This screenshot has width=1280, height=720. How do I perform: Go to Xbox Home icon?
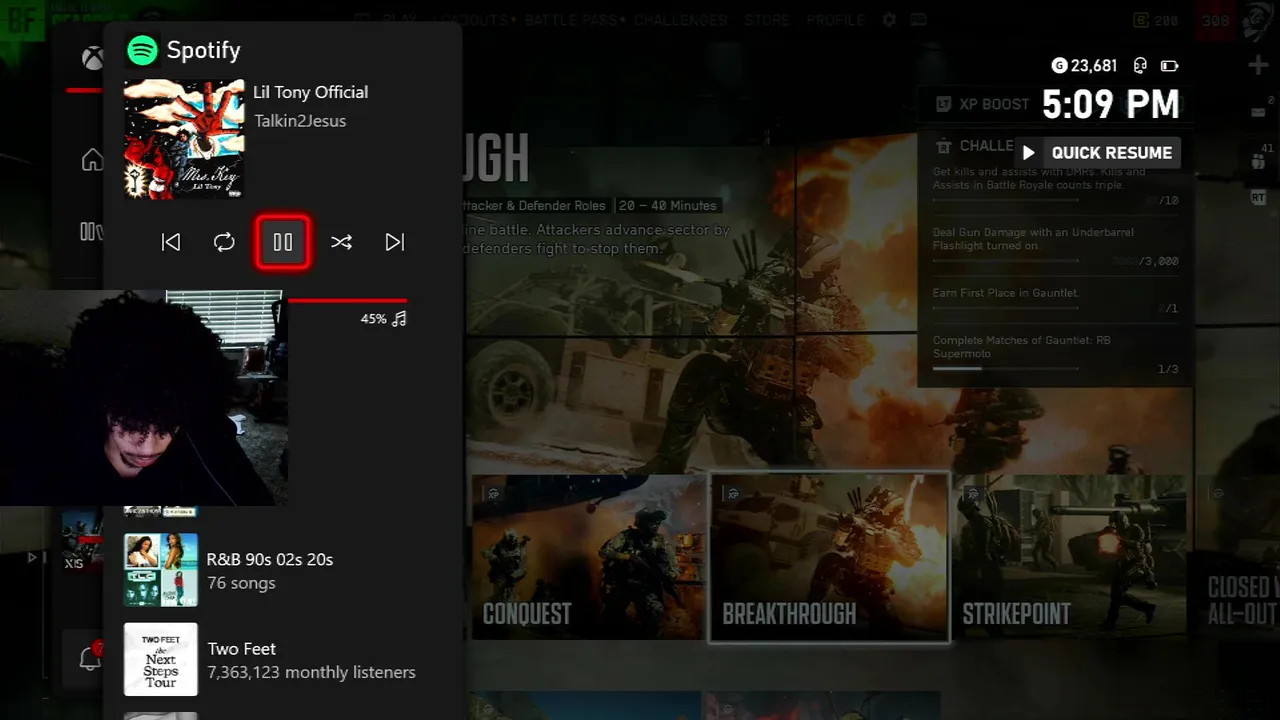click(x=92, y=160)
